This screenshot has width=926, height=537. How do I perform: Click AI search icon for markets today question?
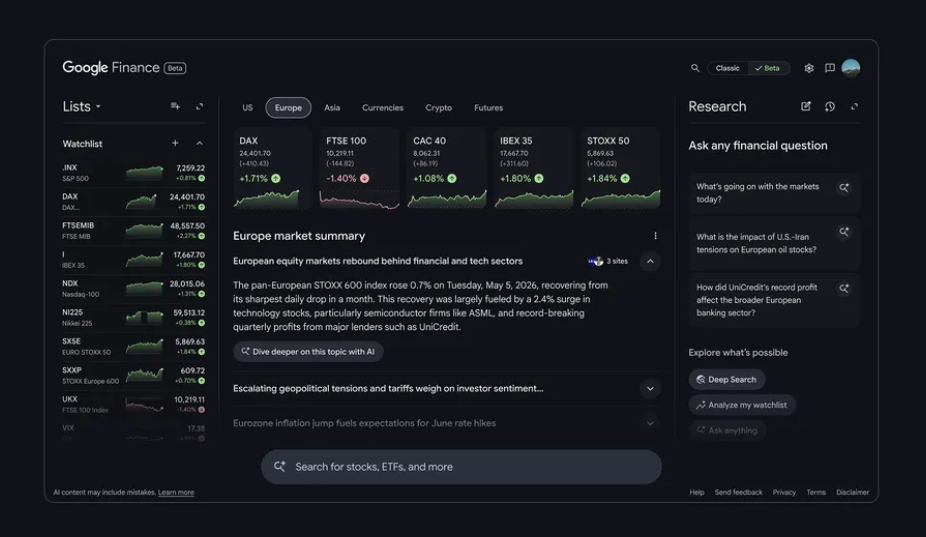844,188
